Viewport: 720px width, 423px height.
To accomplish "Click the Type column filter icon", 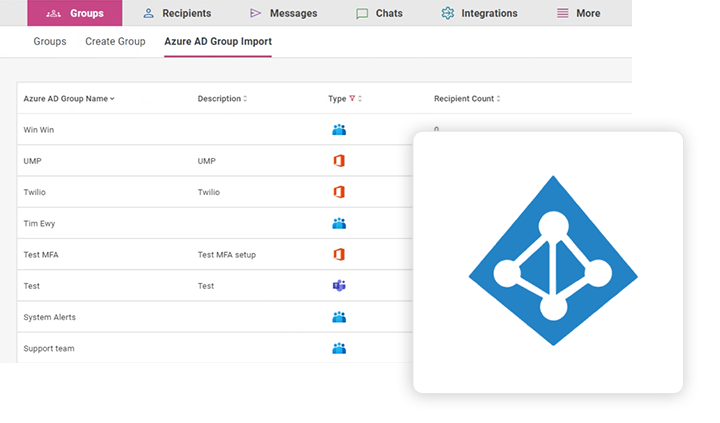I will click(352, 99).
